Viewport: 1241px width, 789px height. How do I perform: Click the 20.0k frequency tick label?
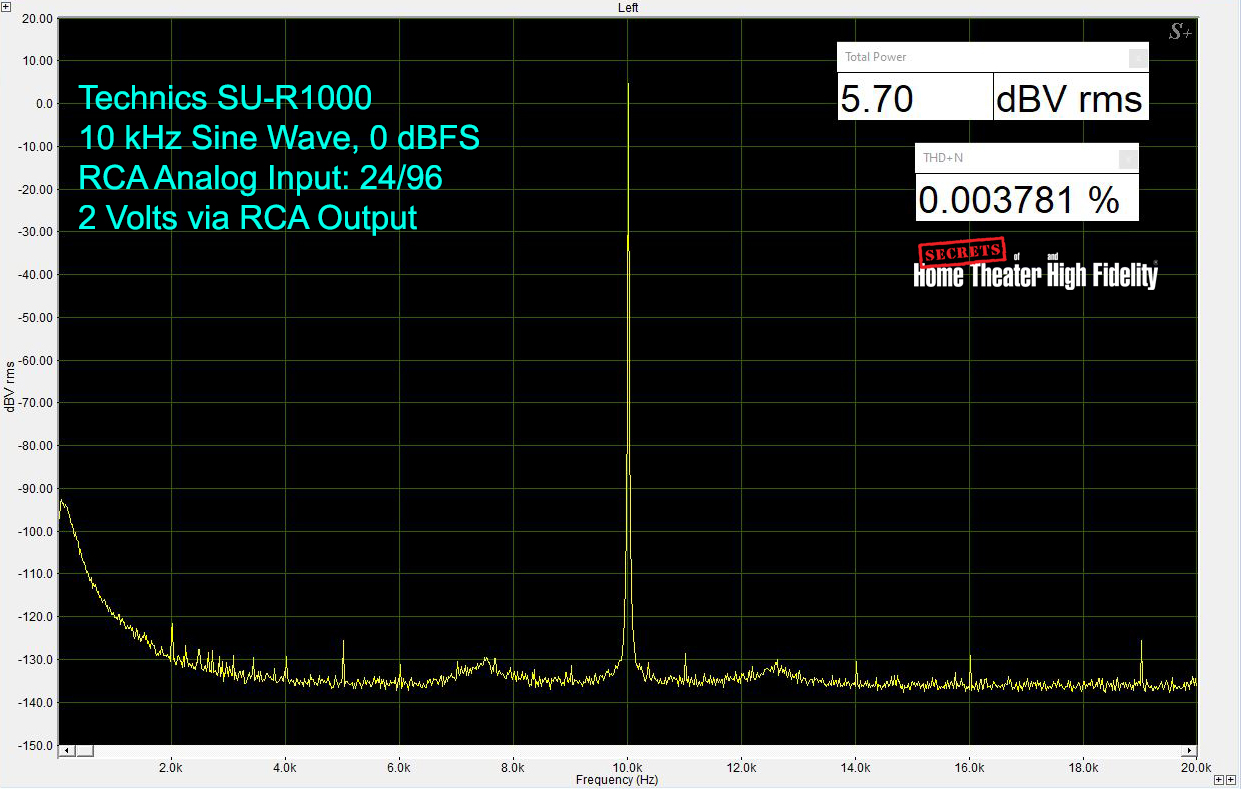1196,768
